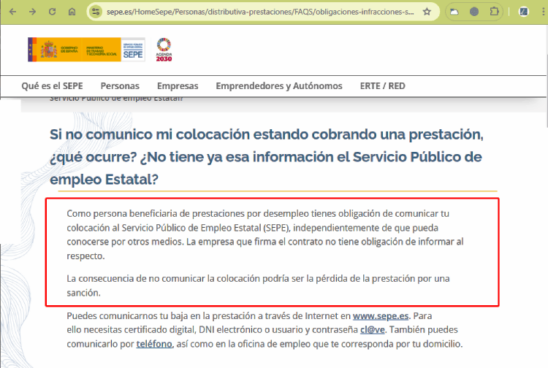Click the round gray toolbar icon

coord(474,12)
